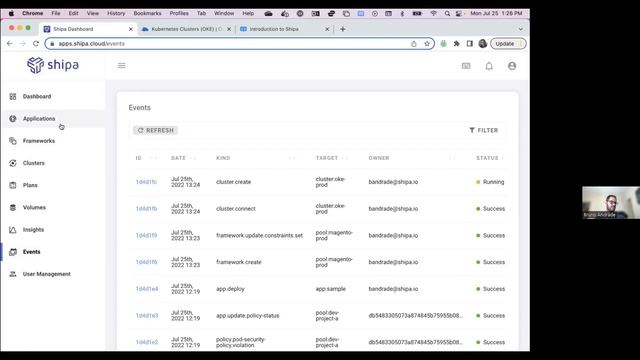Open event 1d4d1fc link

click(x=146, y=182)
